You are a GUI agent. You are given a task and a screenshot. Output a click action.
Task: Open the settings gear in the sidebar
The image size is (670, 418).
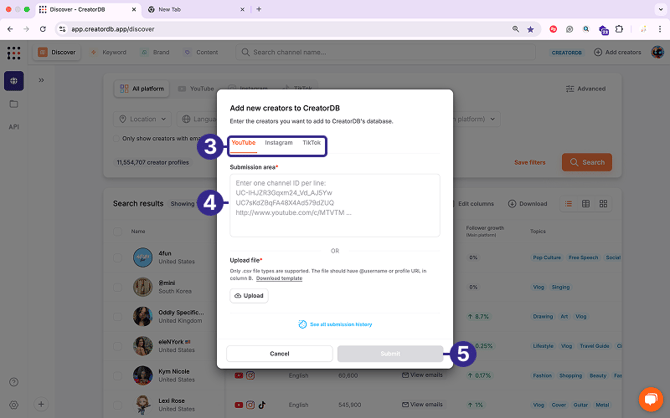(x=14, y=405)
